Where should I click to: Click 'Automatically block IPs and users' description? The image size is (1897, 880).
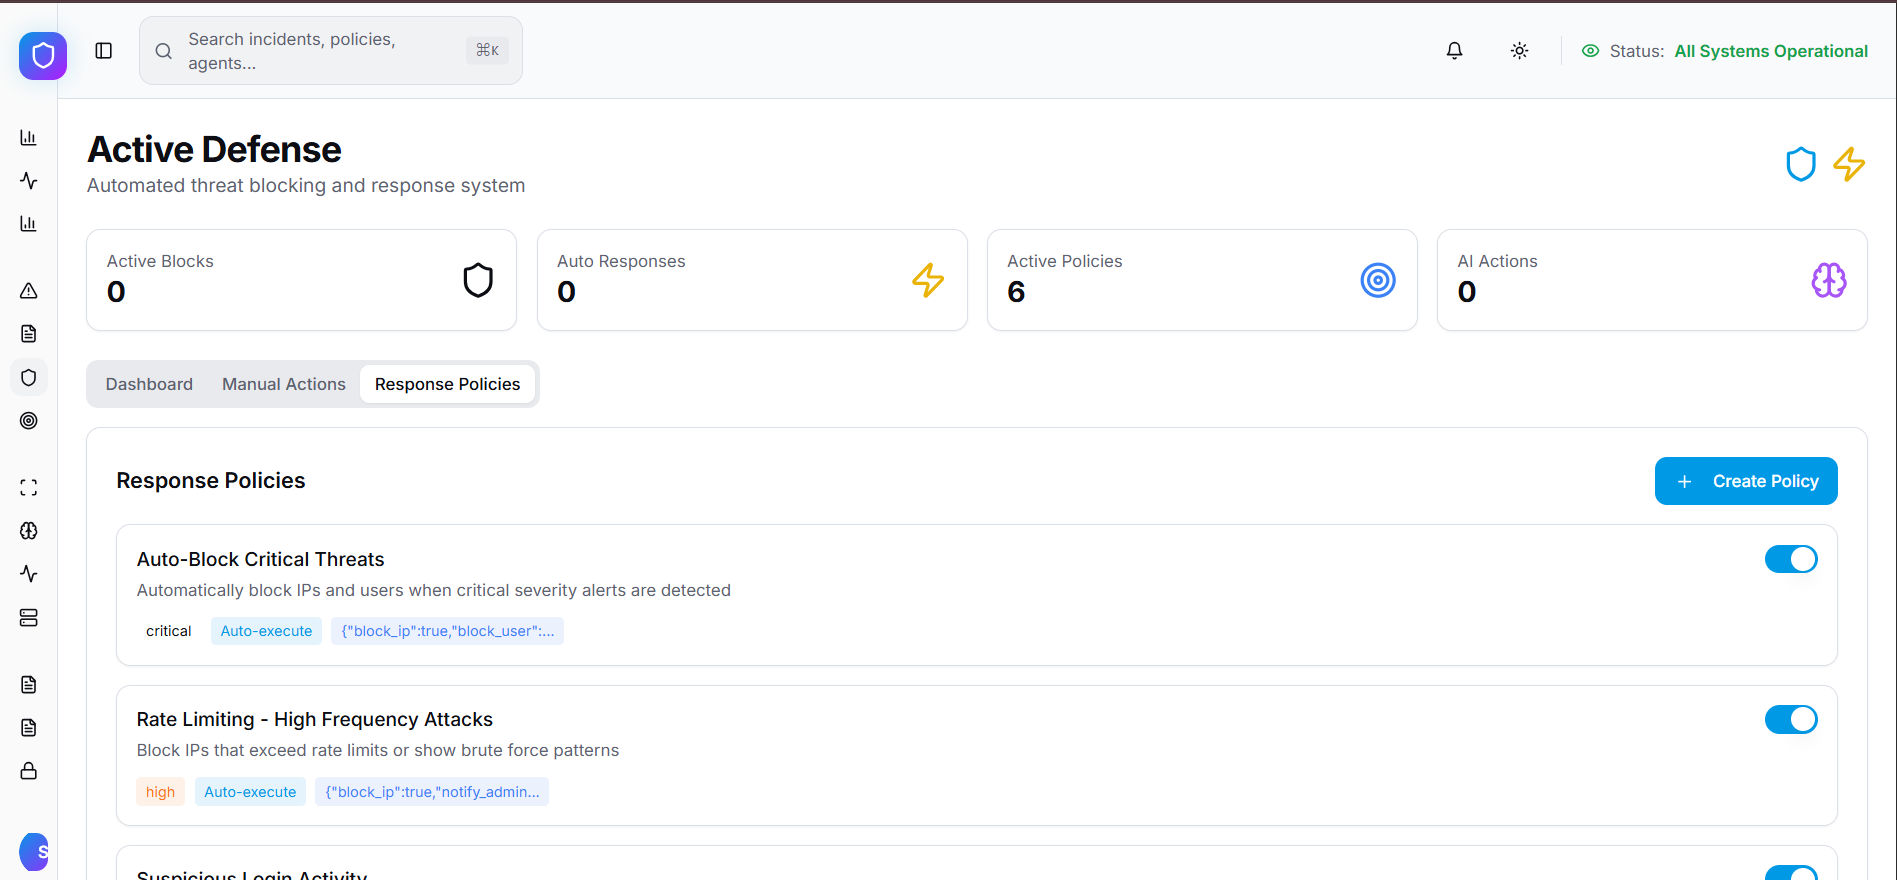click(x=434, y=590)
